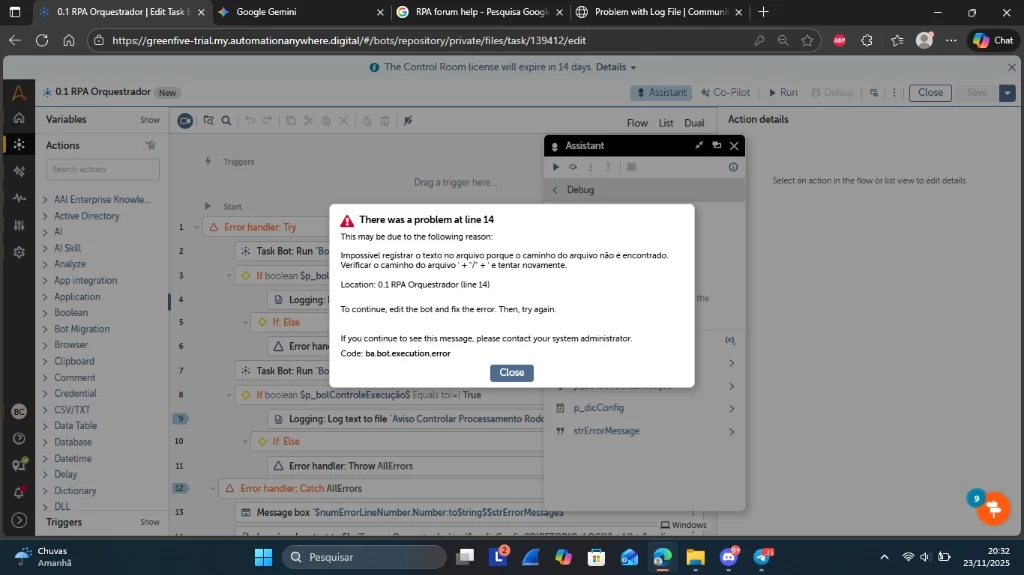
Task: Open the Edge Copilot Chat button
Action: (993, 41)
